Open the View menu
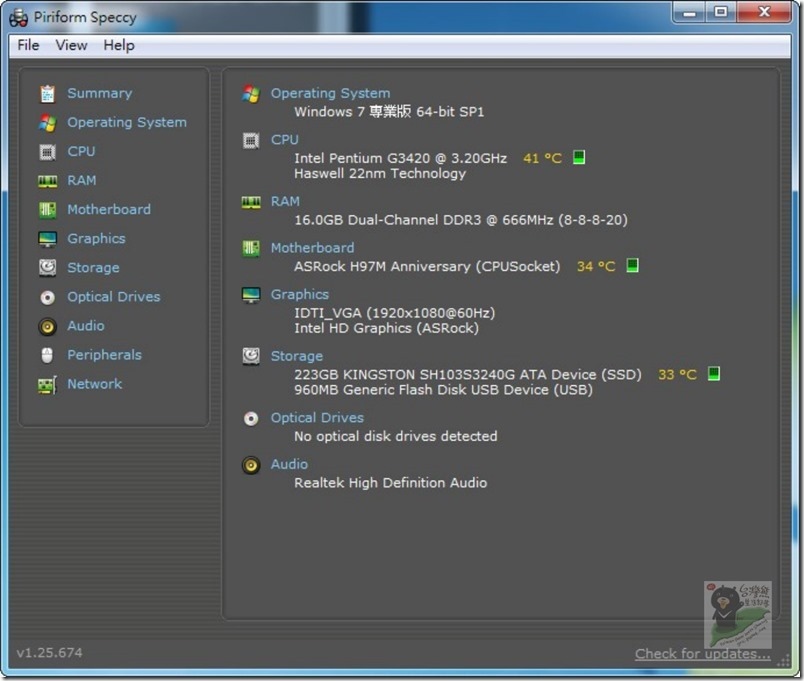The image size is (804, 681). (71, 45)
